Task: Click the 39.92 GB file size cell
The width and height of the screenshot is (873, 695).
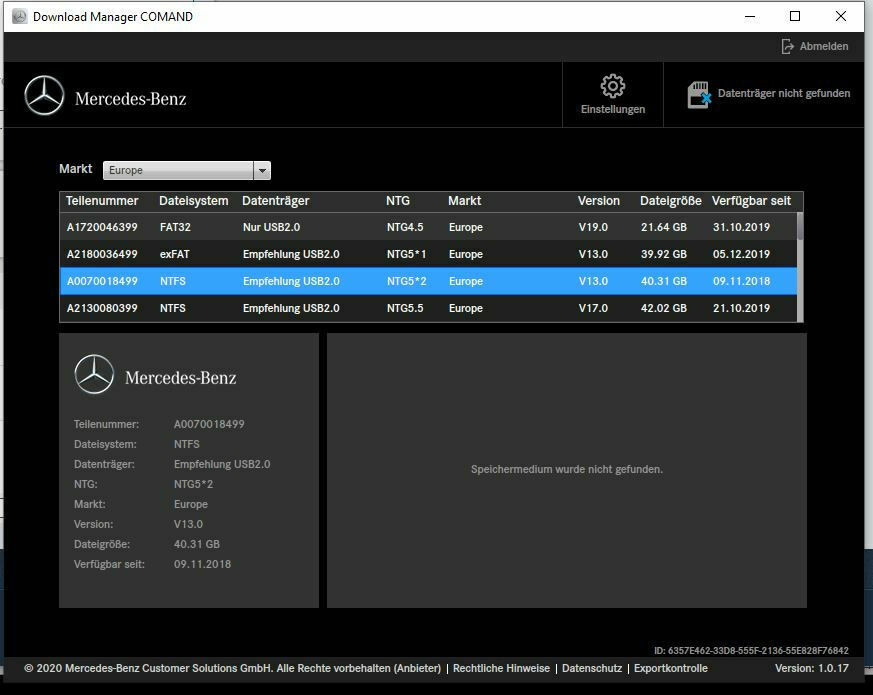Action: (x=664, y=254)
